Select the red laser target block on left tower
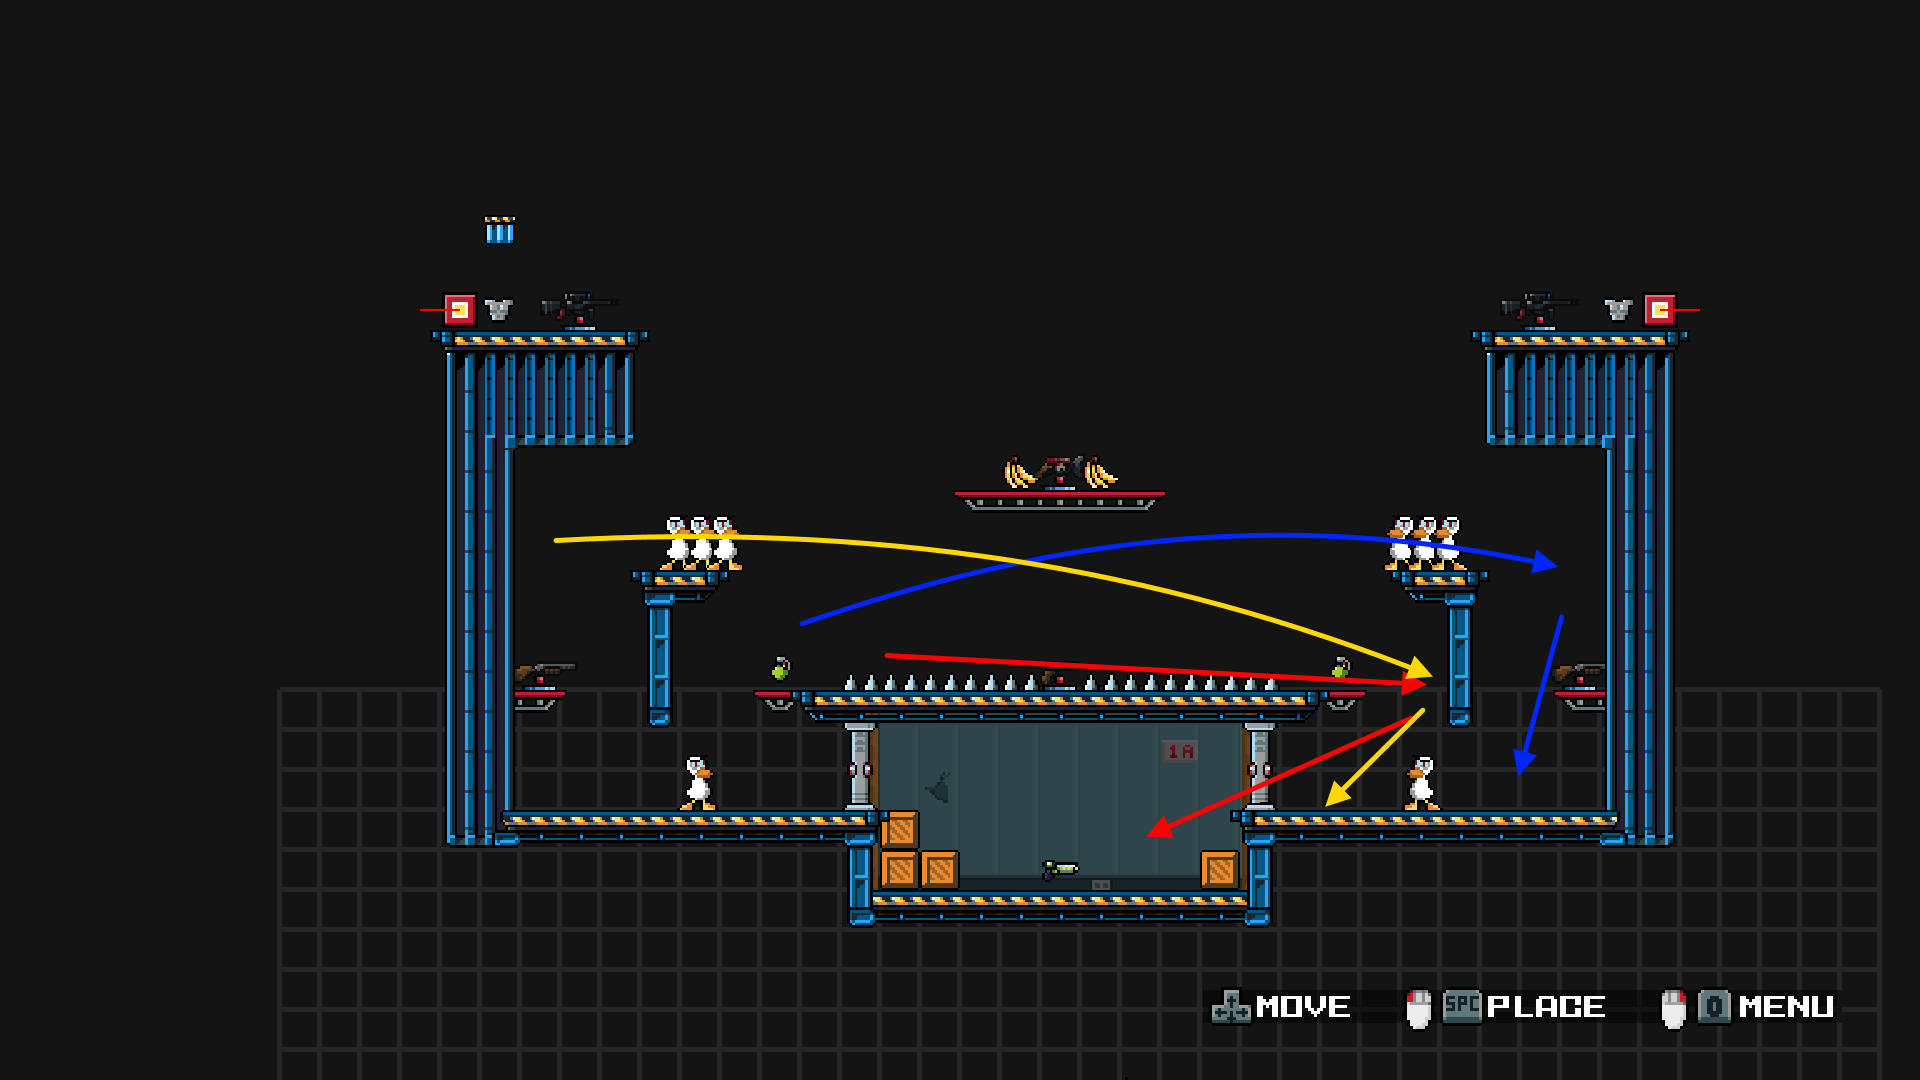The height and width of the screenshot is (1080, 1920). [x=460, y=310]
